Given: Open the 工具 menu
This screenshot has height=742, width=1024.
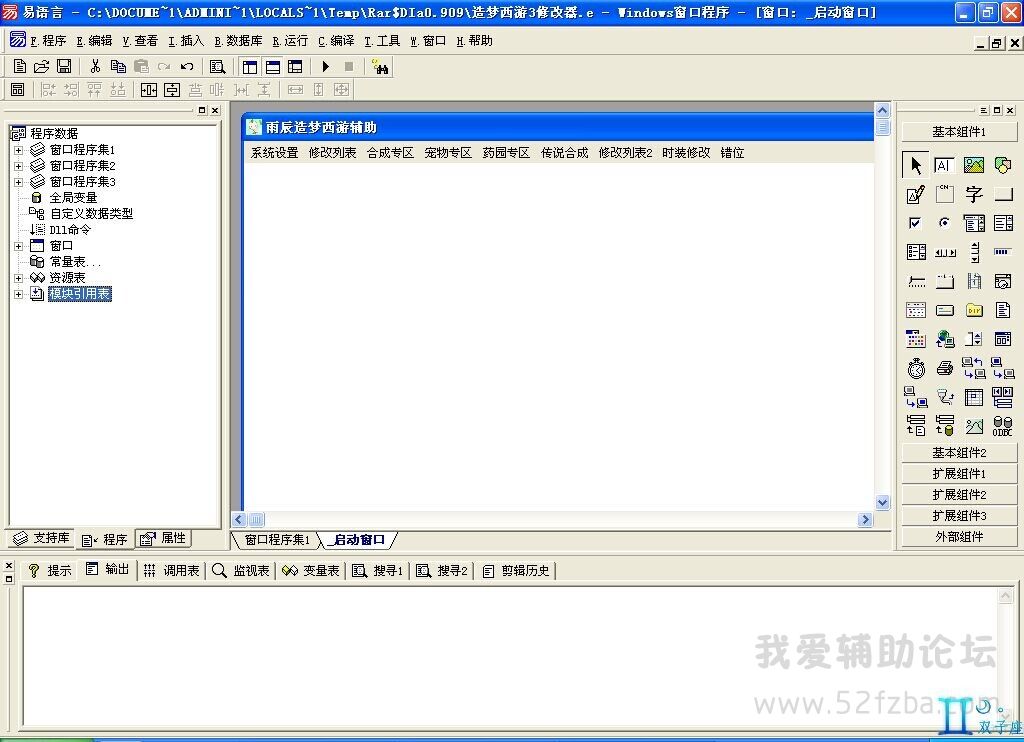Looking at the screenshot, I should click(x=382, y=41).
